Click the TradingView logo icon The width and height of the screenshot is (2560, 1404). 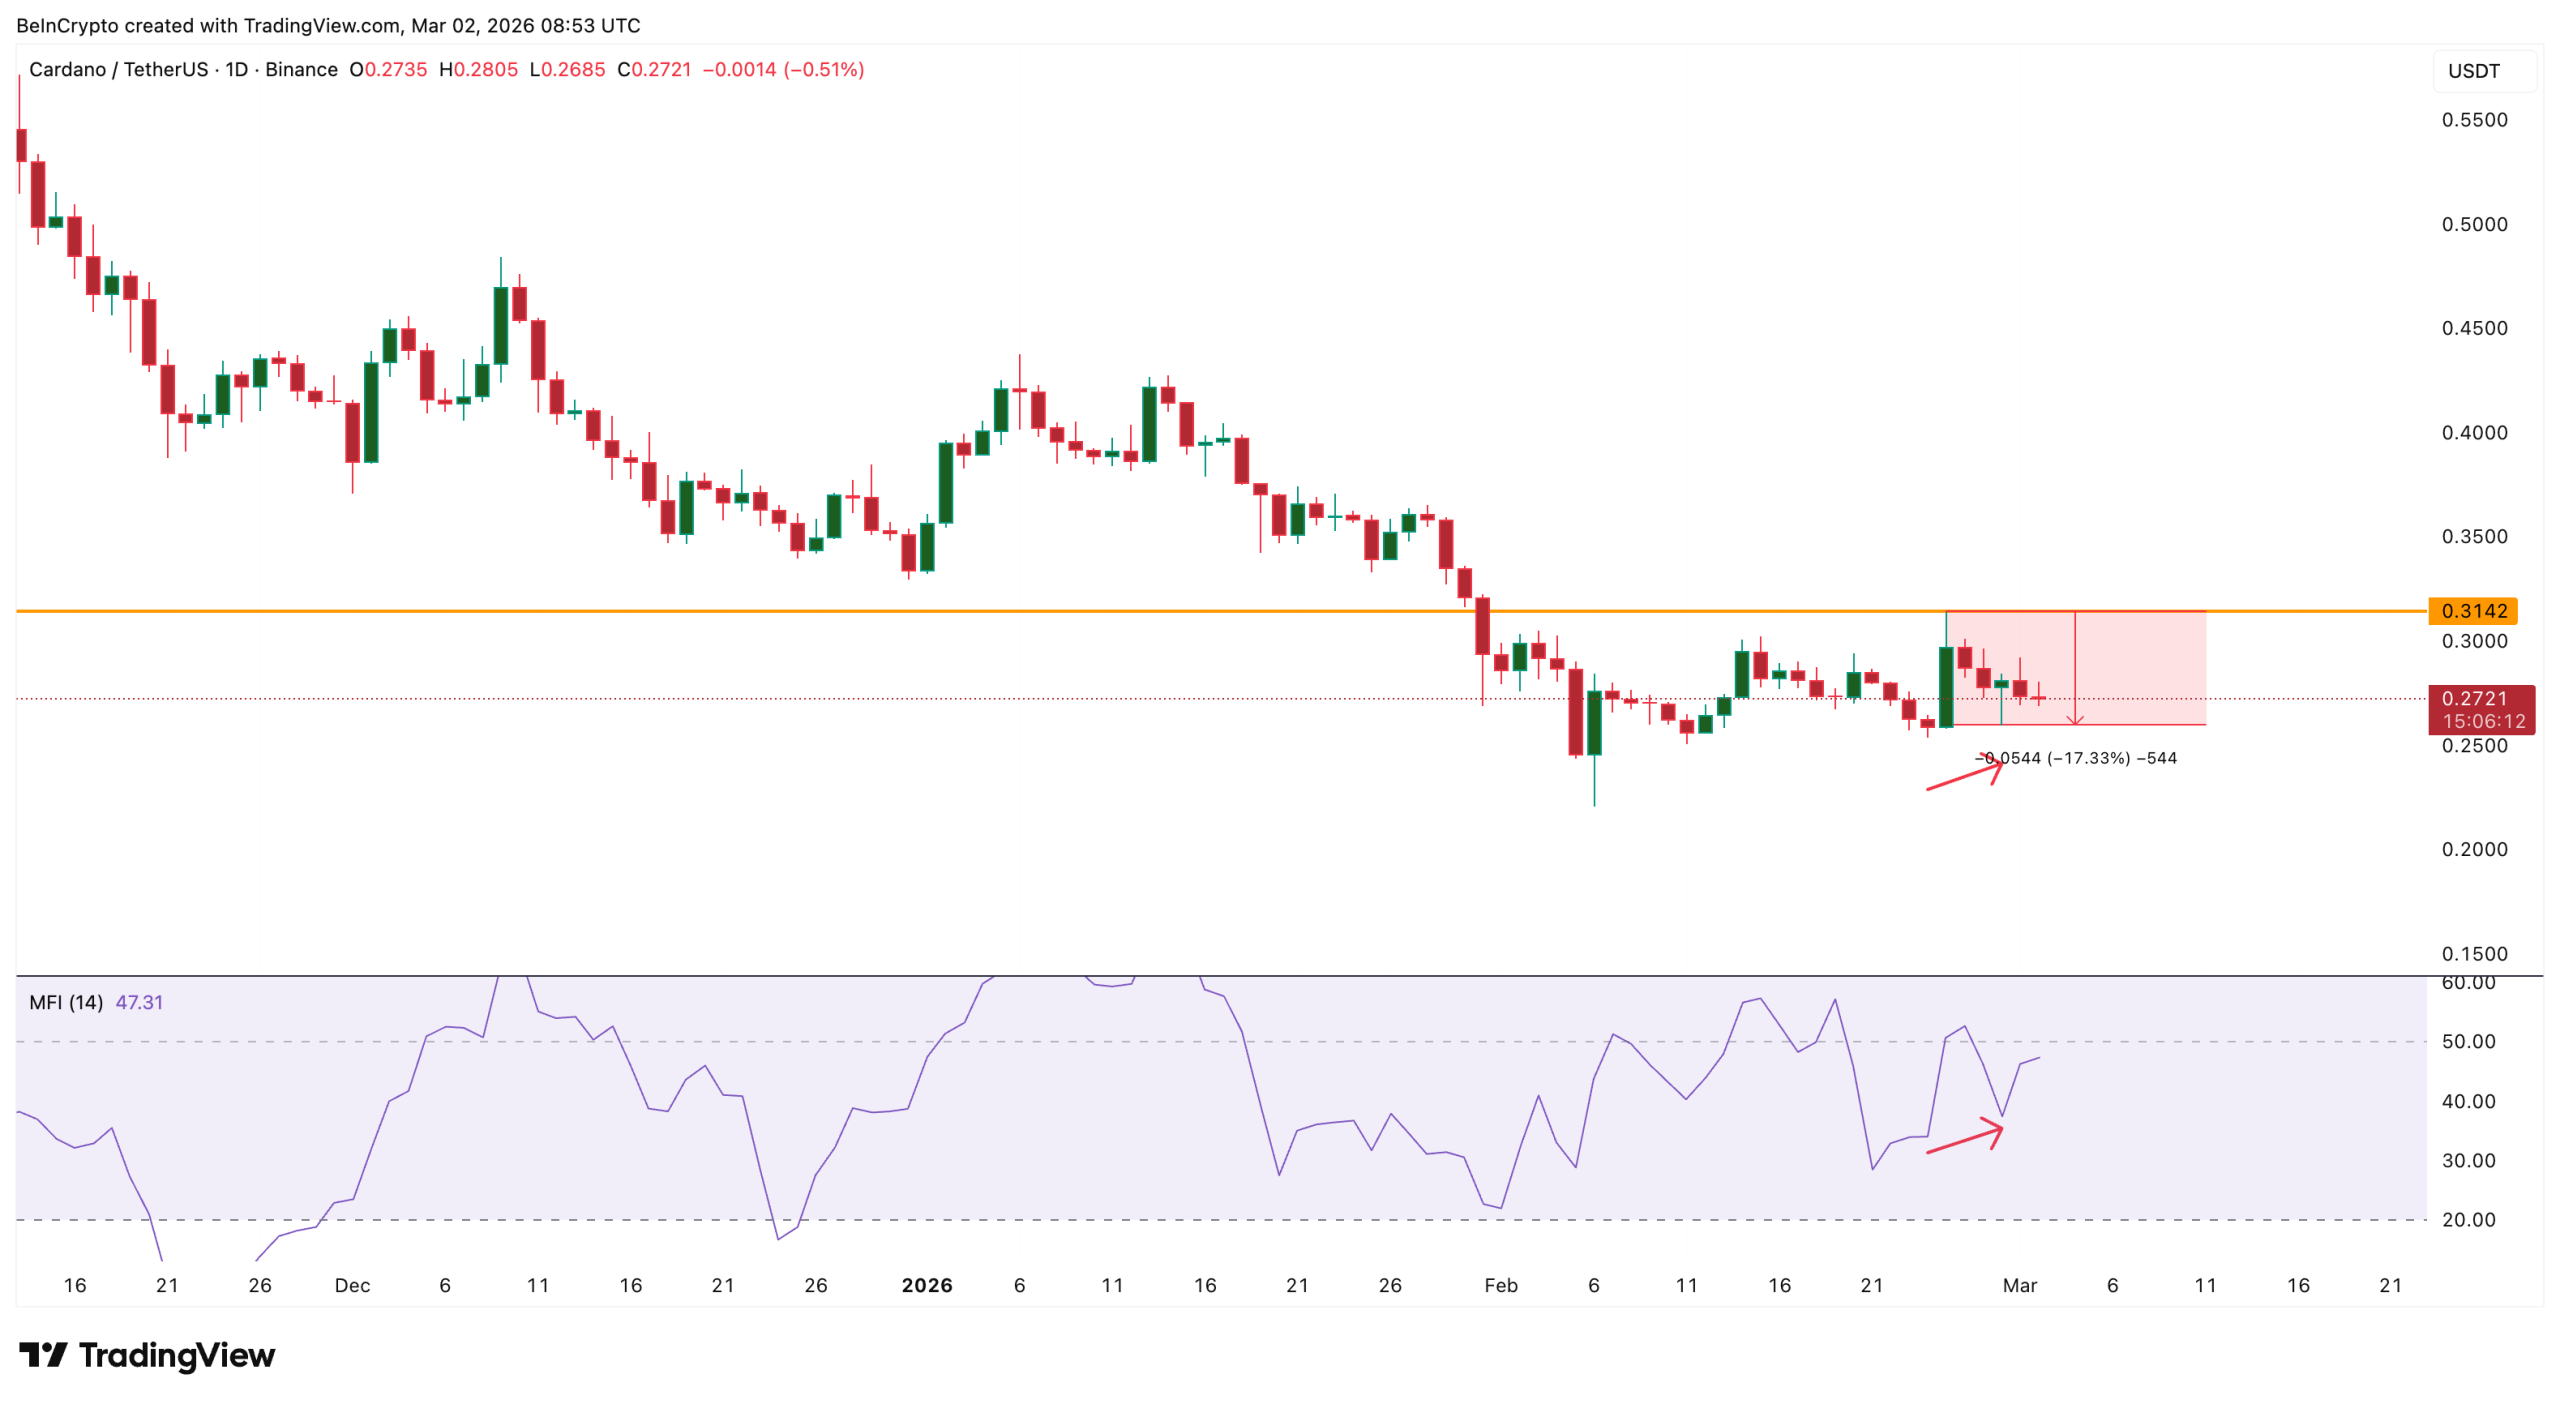pos(43,1355)
